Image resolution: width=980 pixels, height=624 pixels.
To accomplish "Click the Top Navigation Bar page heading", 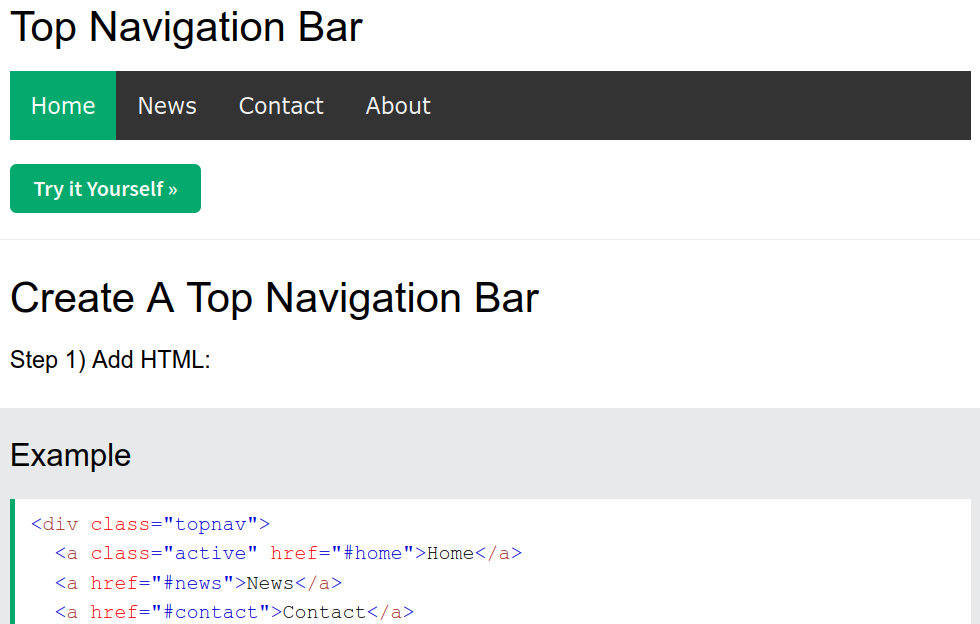I will tap(186, 27).
